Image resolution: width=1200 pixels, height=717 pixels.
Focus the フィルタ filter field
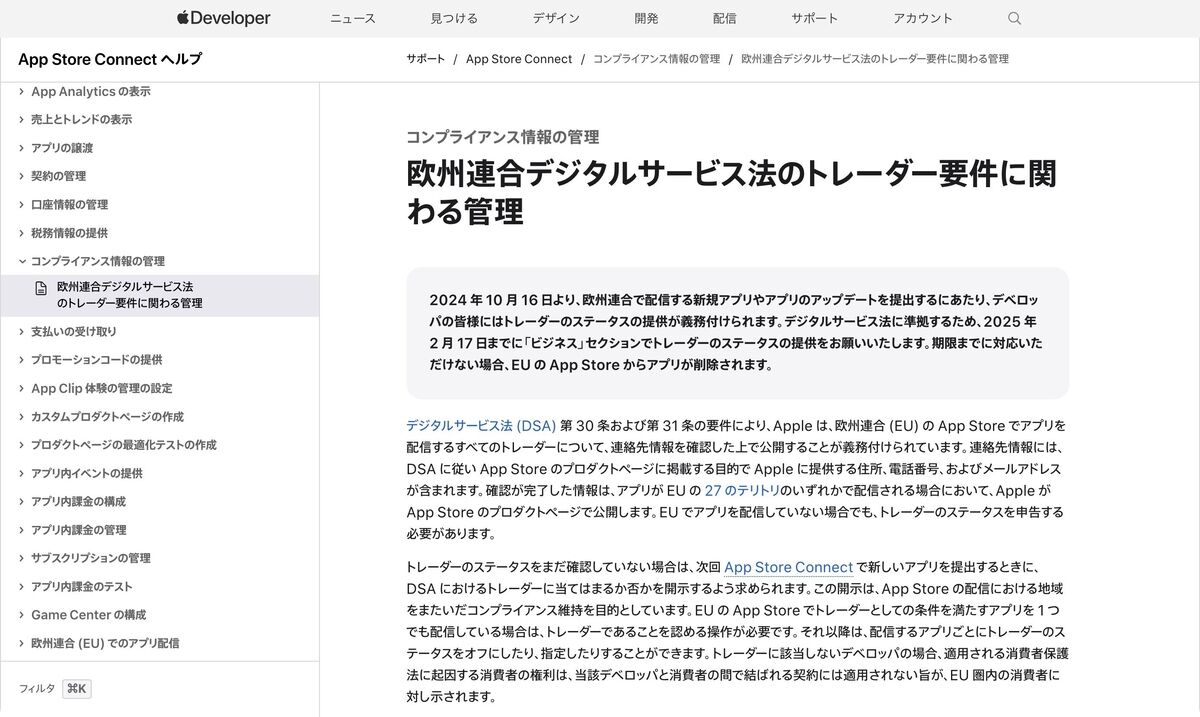[x=37, y=689]
